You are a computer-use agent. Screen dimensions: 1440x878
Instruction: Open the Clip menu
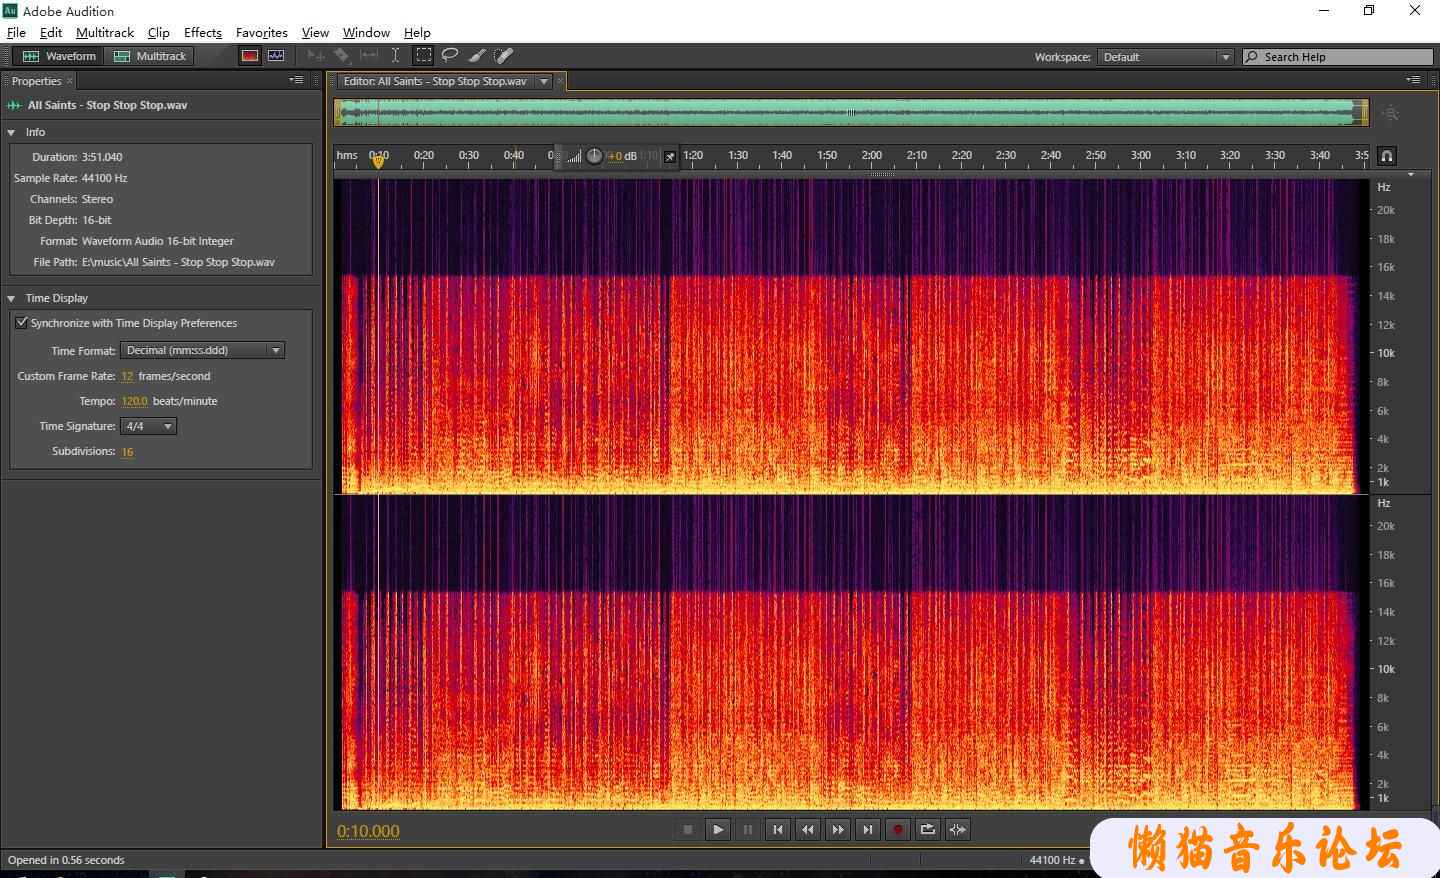(158, 32)
